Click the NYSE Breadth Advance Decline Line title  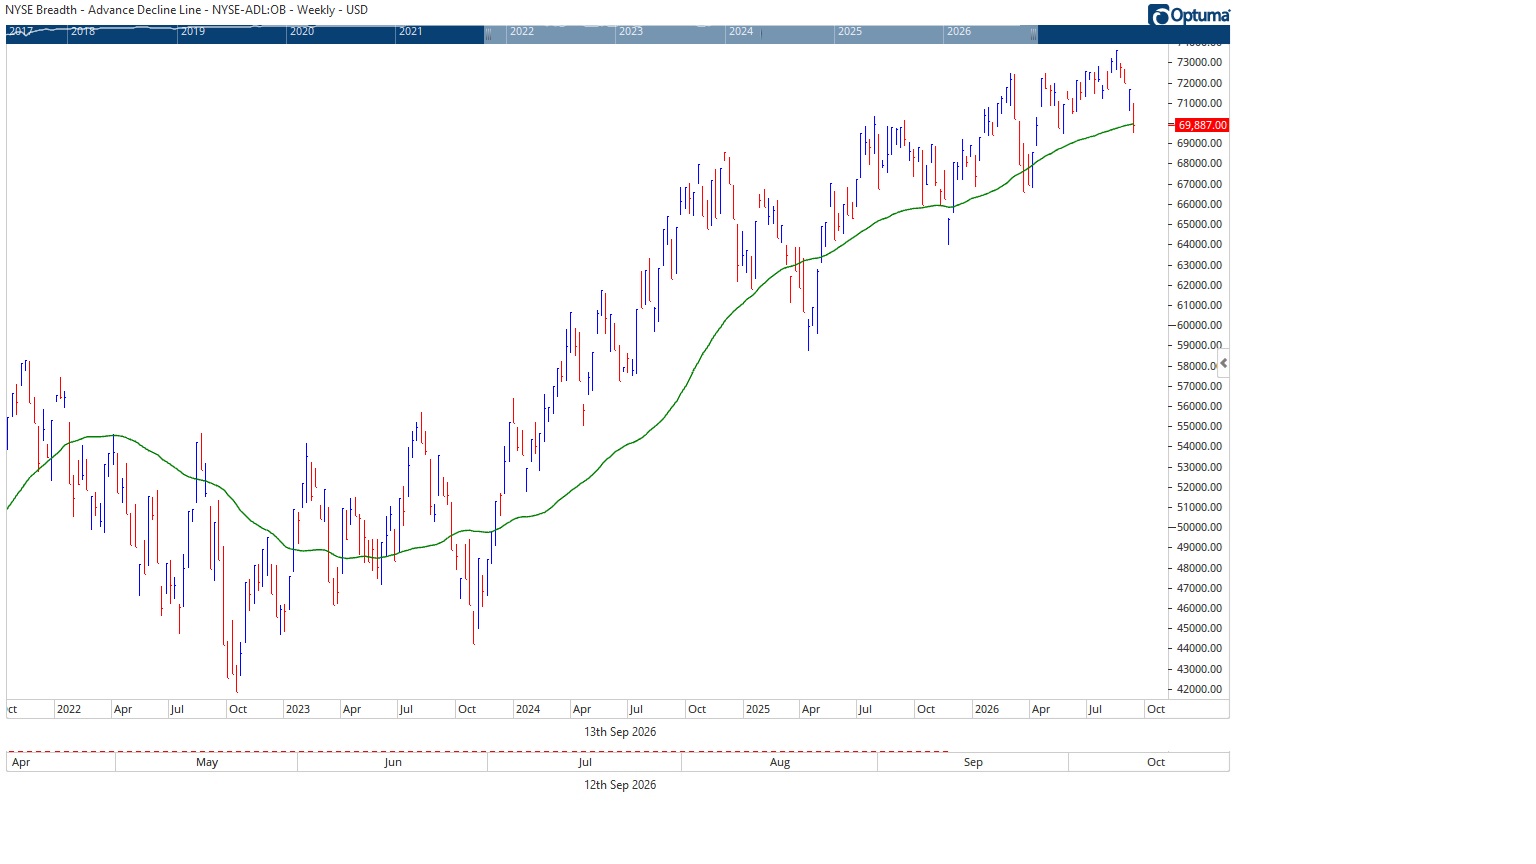187,10
